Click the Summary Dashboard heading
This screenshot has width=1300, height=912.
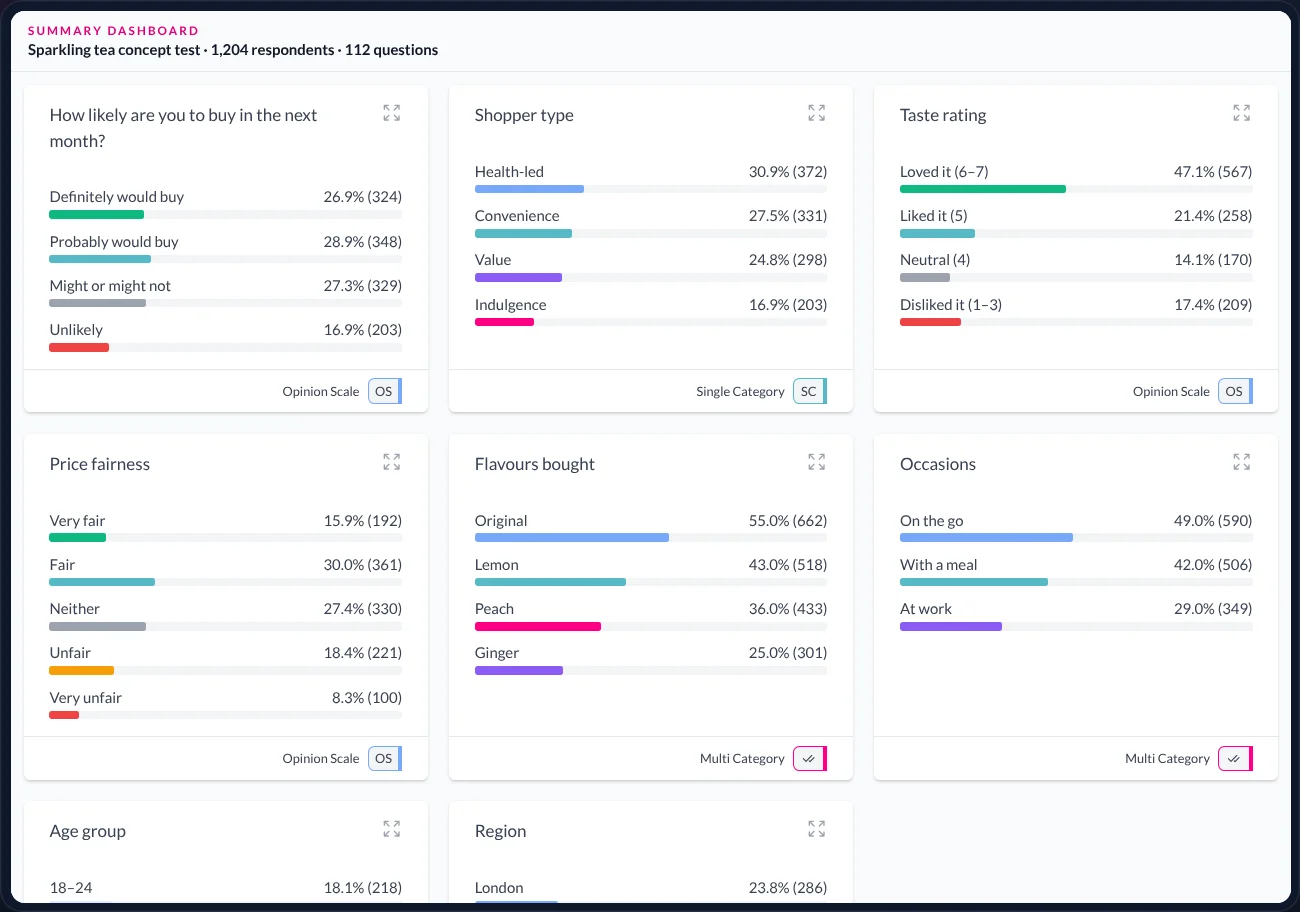113,31
